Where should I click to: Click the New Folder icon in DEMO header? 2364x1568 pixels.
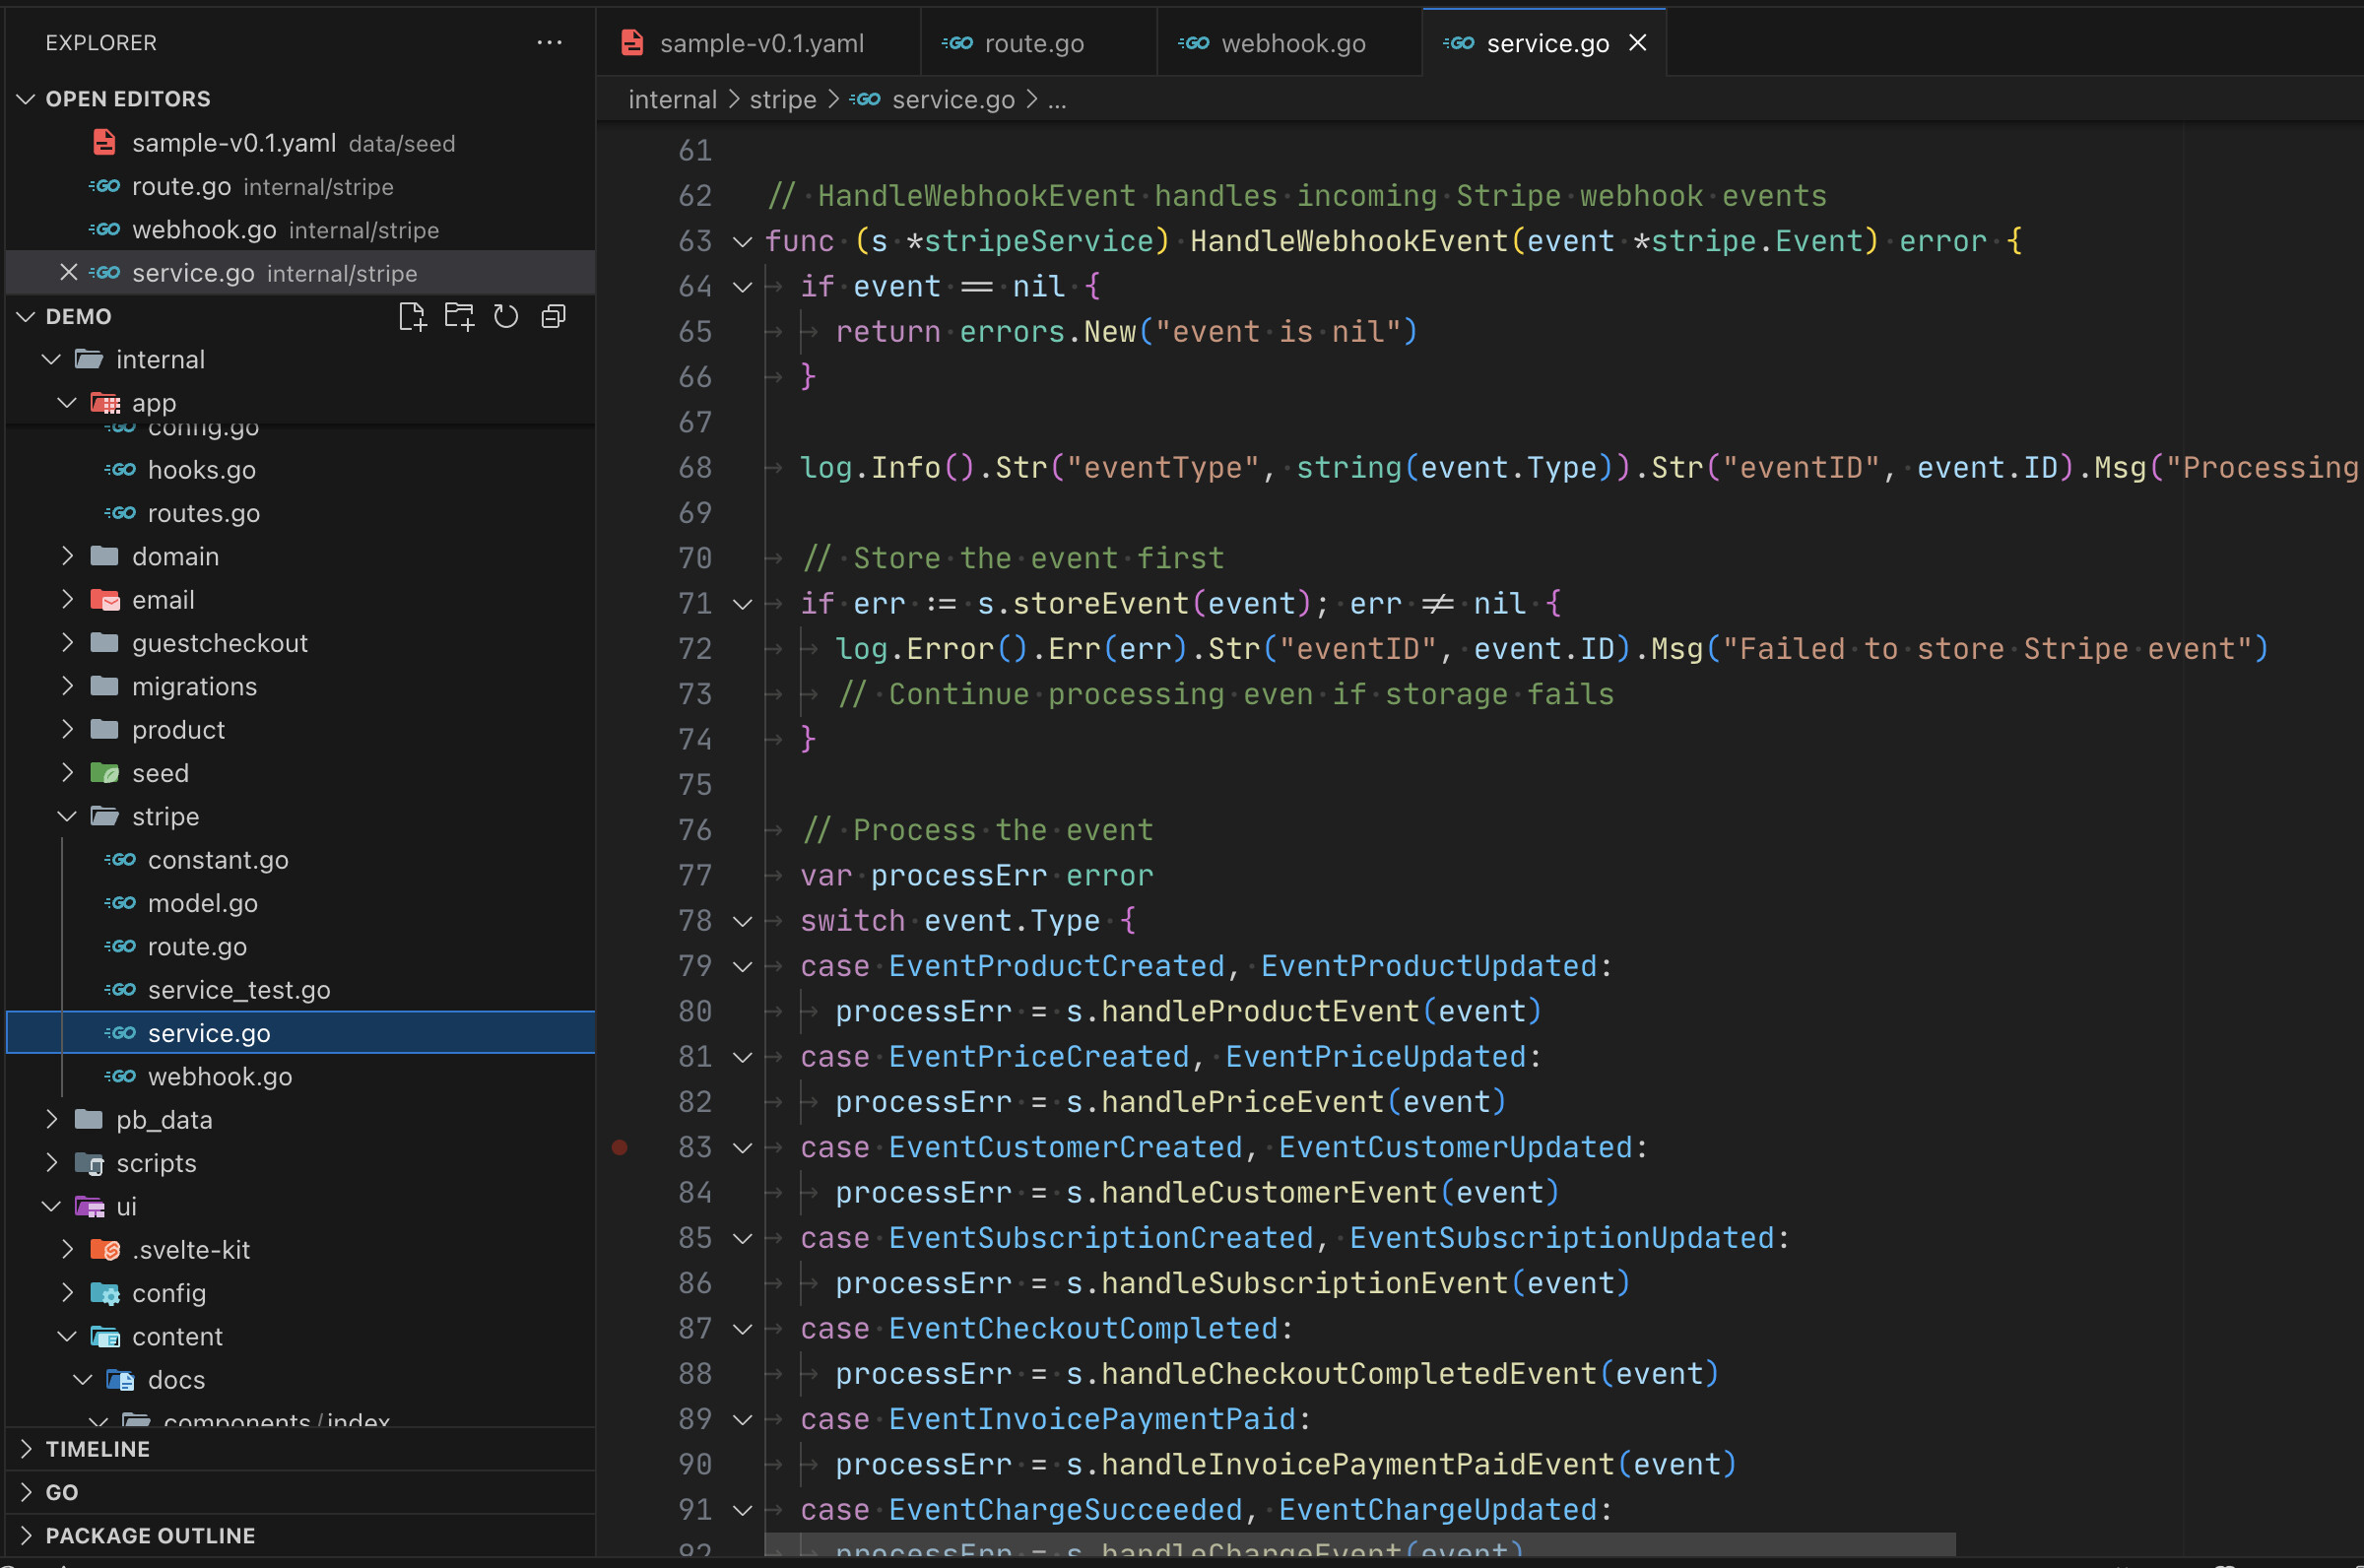click(x=459, y=317)
